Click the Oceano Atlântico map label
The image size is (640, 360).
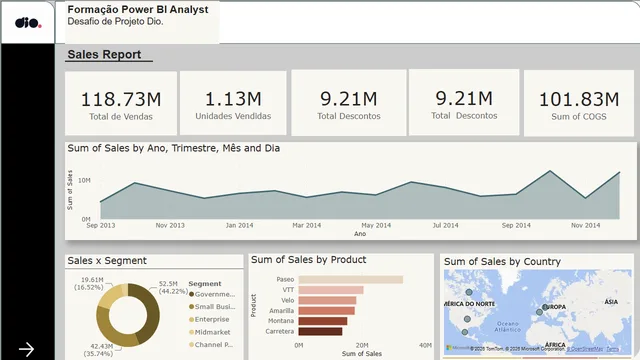pos(508,326)
